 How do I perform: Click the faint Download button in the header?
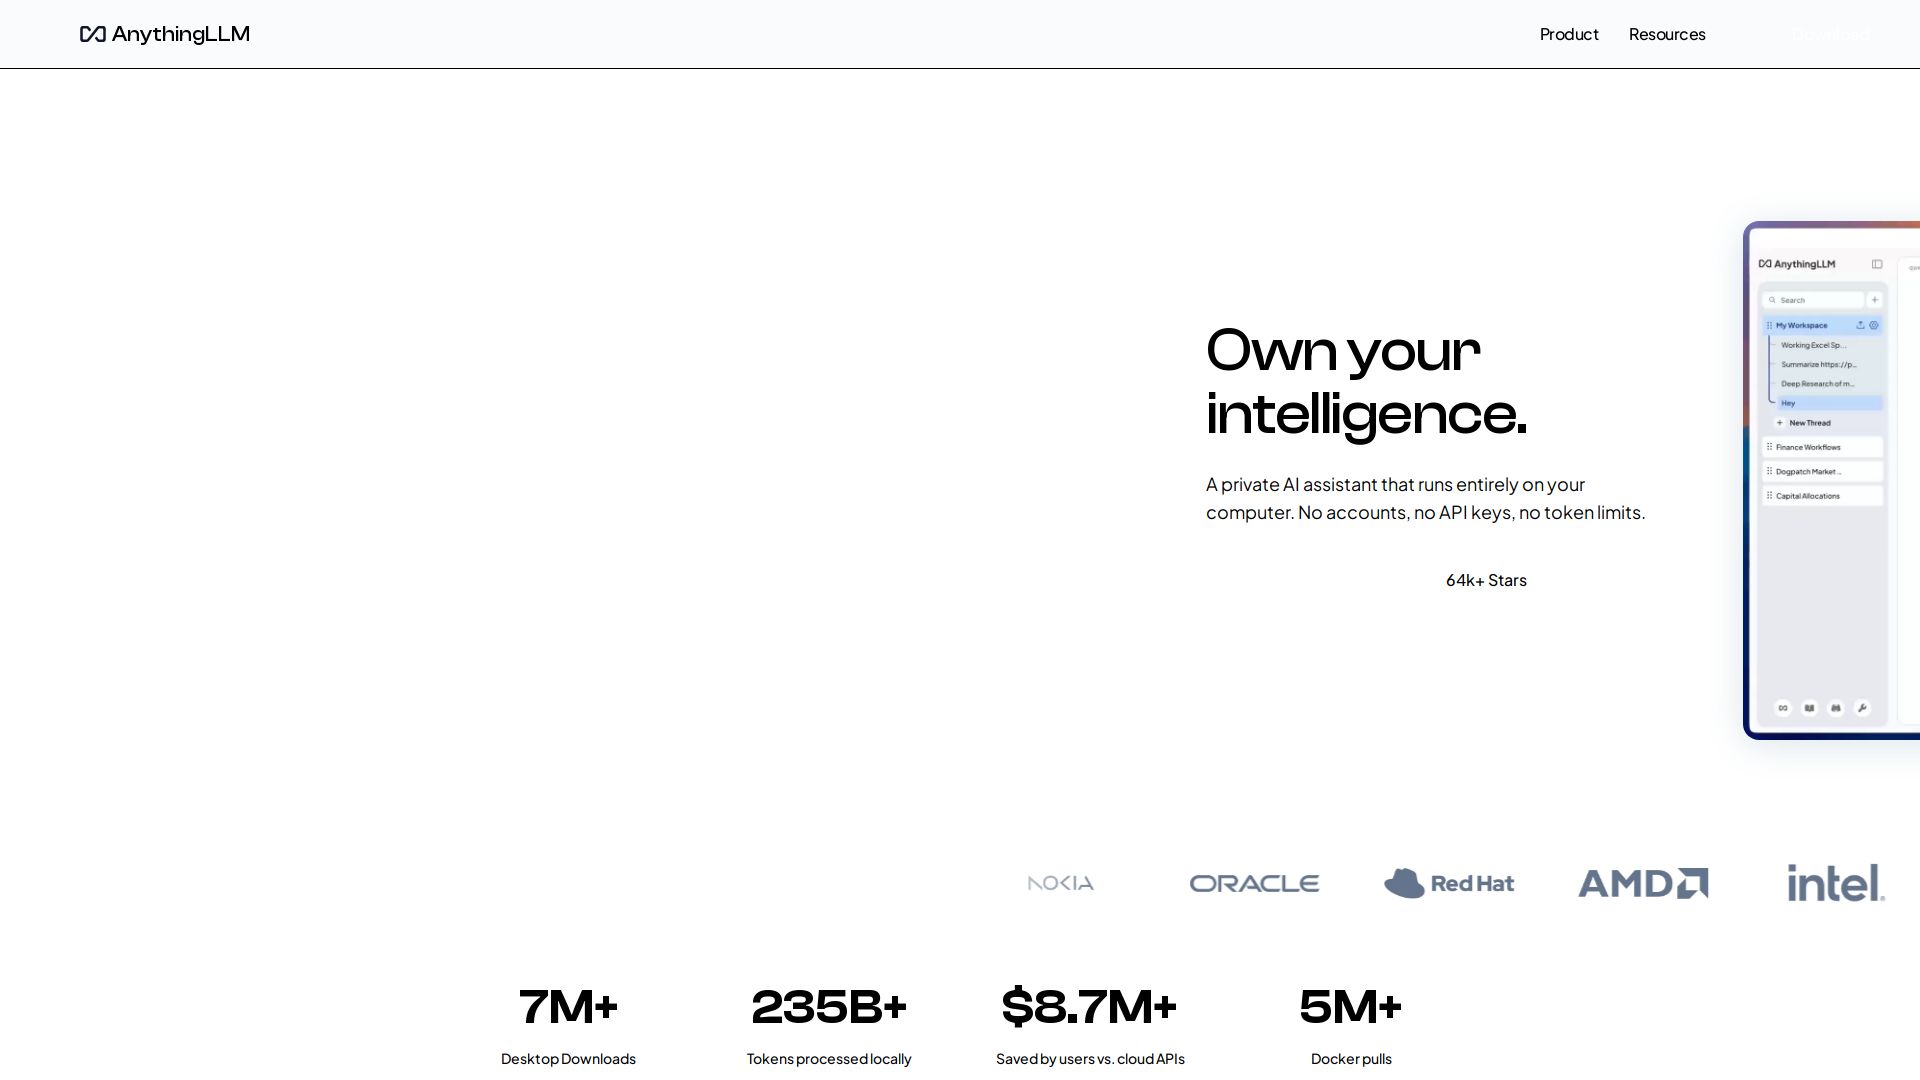tap(1830, 34)
